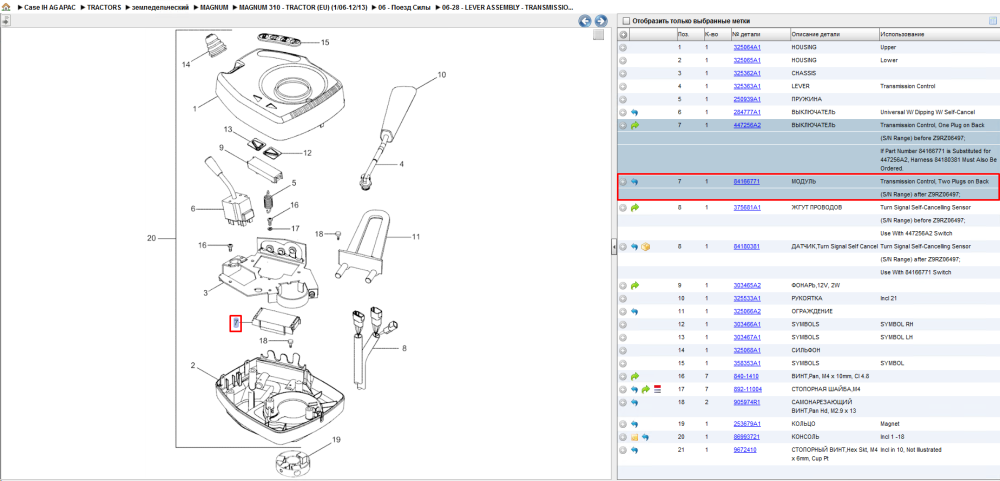The image size is (1000, 481).
Task: Select 'ЖГУТ ПРОВОДОВ' description cell
Action: point(816,207)
